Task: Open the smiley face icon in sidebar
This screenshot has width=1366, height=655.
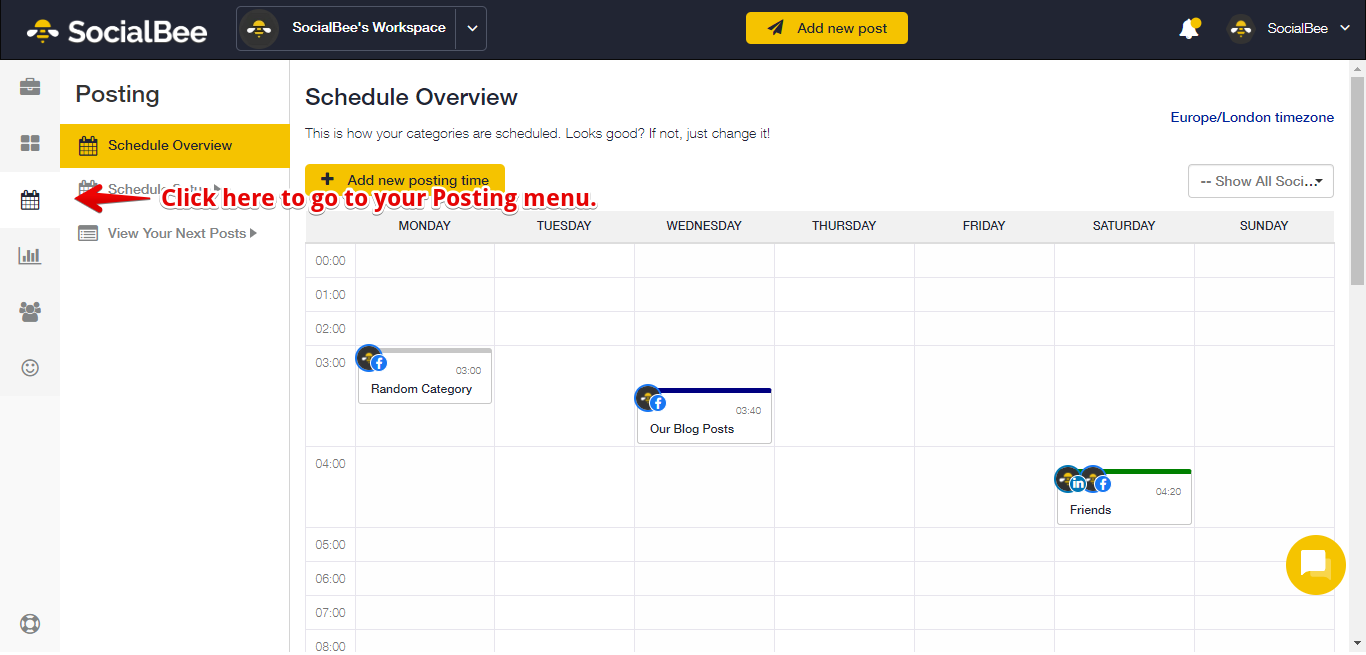Action: click(x=30, y=368)
